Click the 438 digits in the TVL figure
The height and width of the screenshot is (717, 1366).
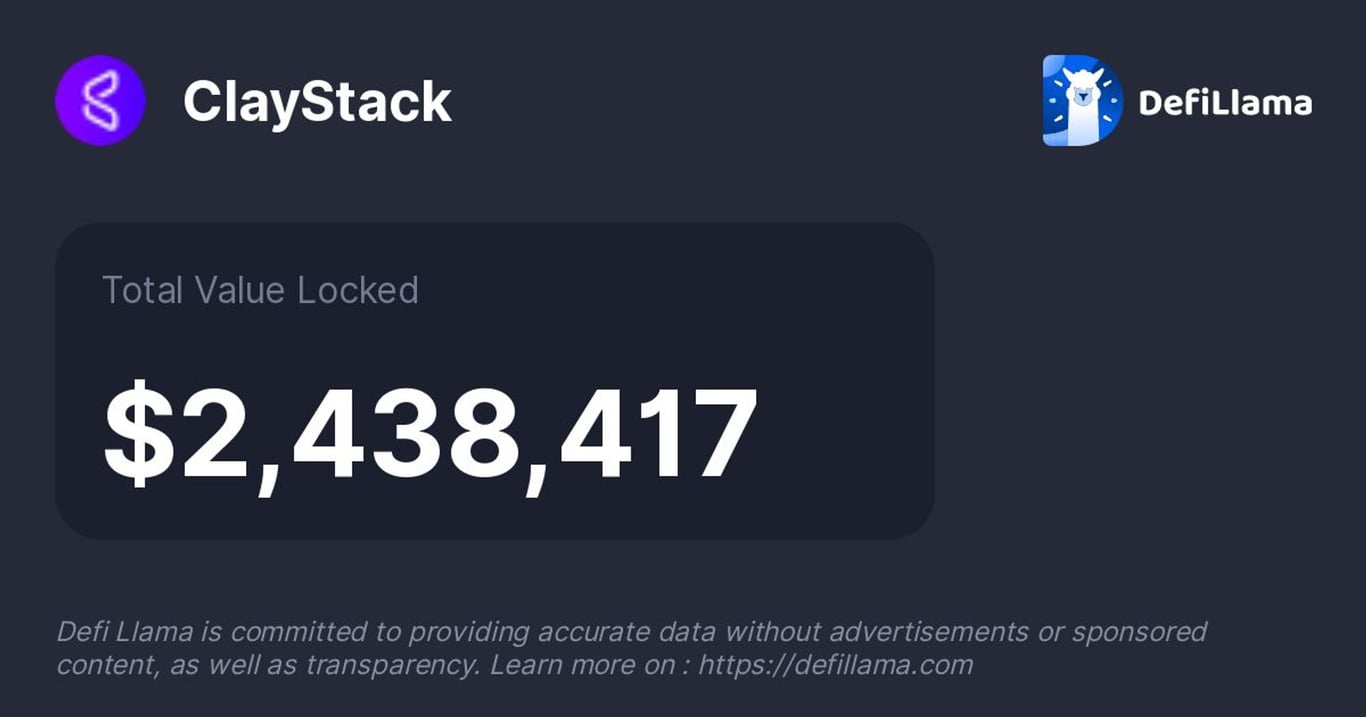406,433
